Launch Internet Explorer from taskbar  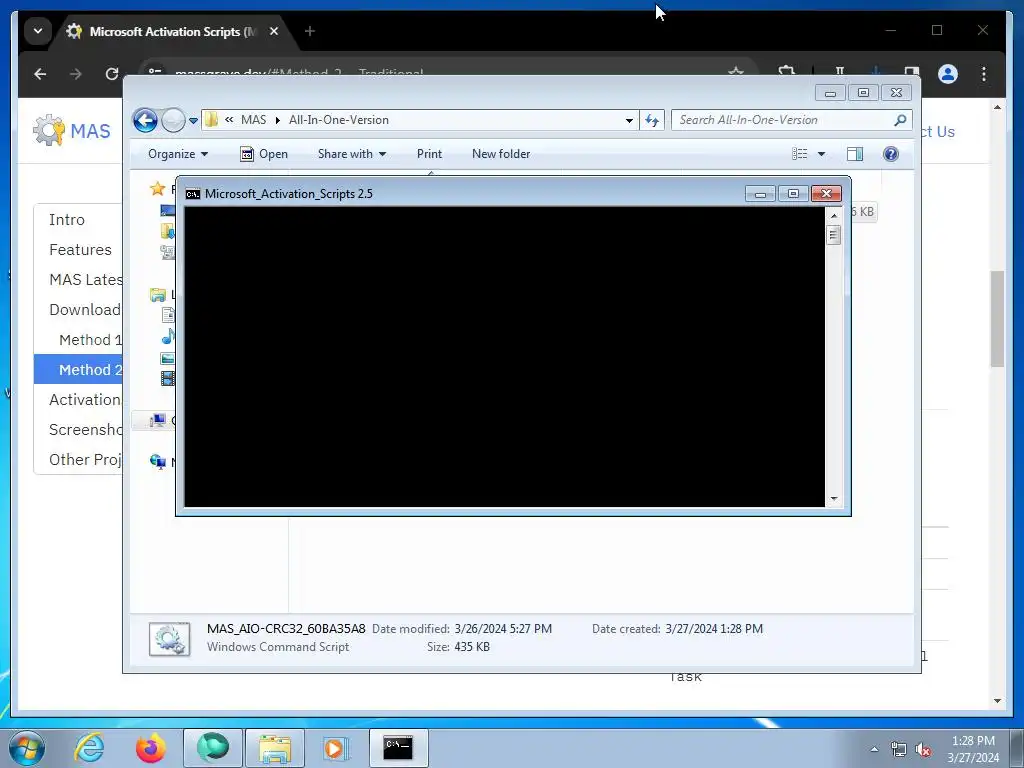(89, 748)
